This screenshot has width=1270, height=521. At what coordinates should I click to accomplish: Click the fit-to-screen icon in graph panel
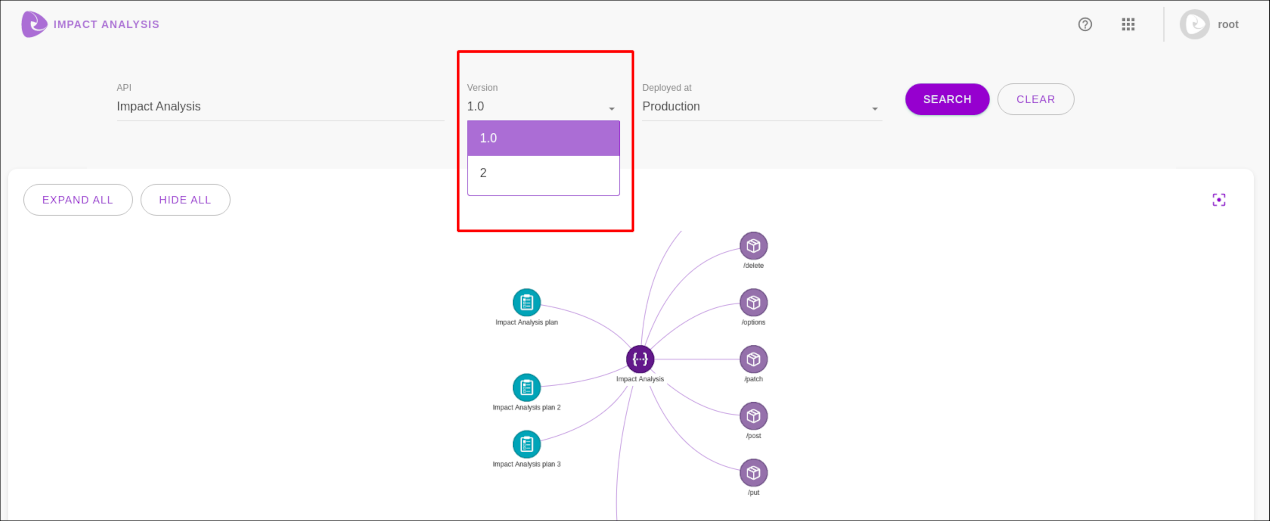[1219, 200]
